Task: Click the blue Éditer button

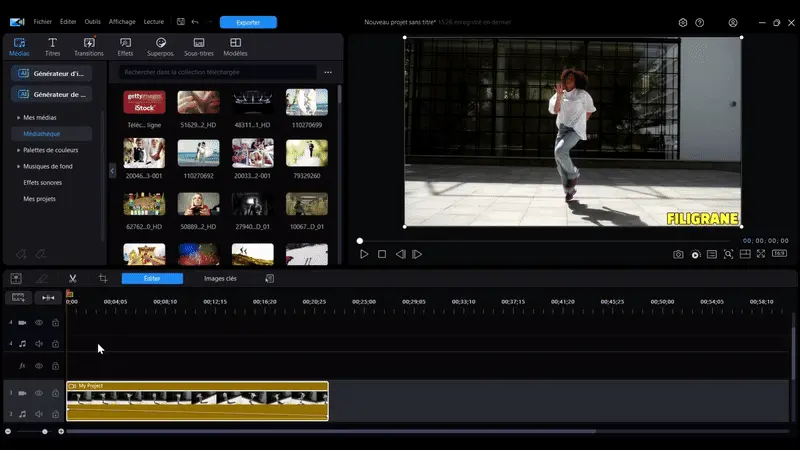Action: click(x=152, y=278)
